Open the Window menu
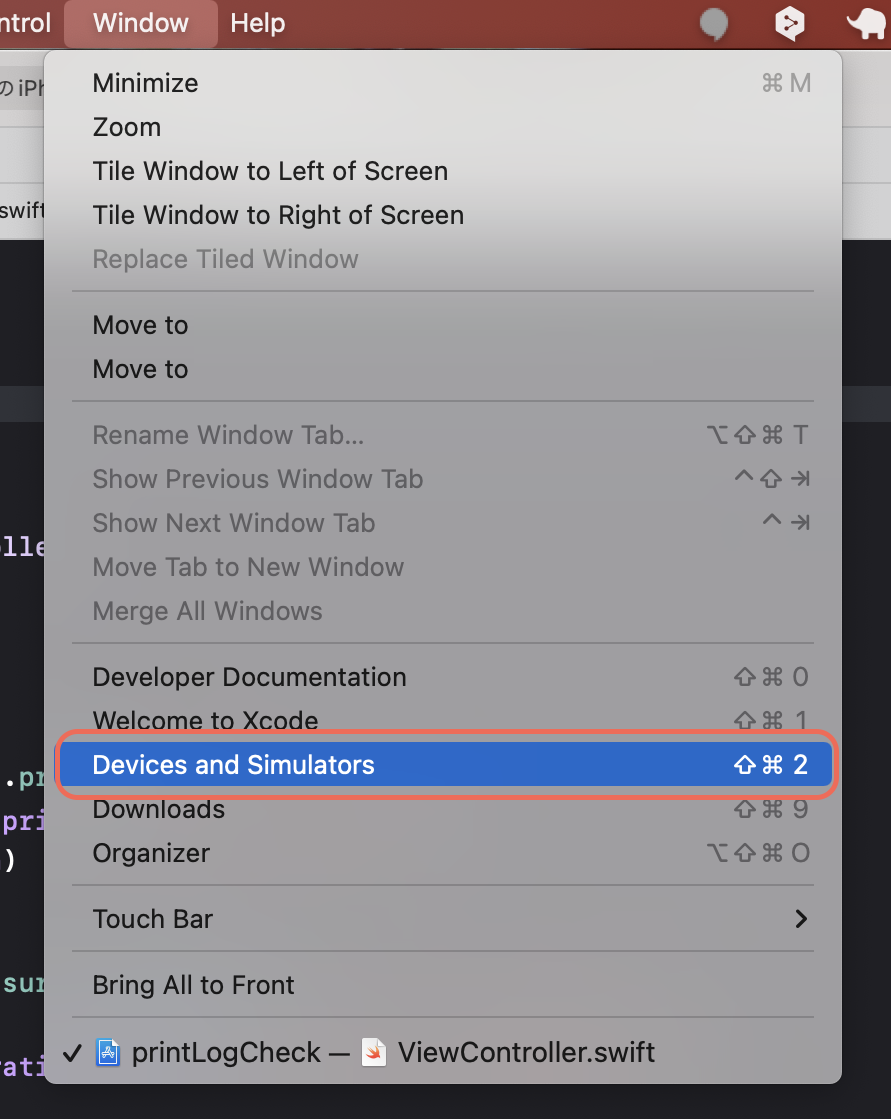The image size is (891, 1119). (140, 23)
